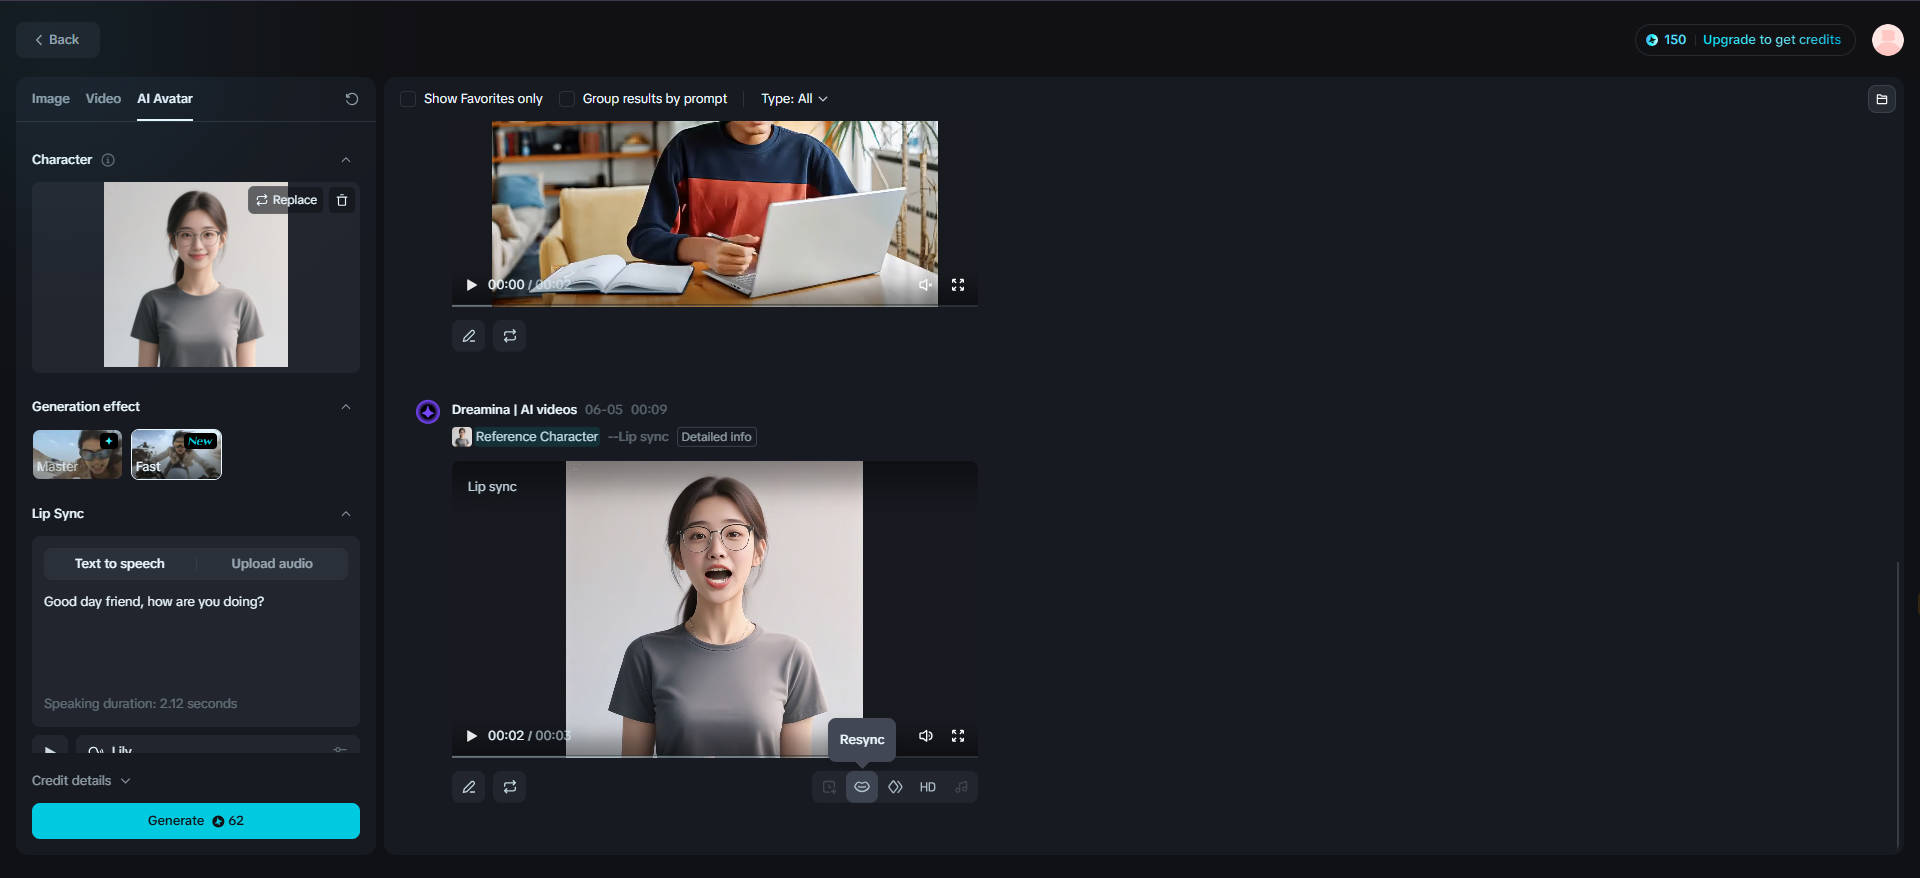The width and height of the screenshot is (1920, 878).
Task: Click Upgrade to get credits link
Action: (1771, 40)
